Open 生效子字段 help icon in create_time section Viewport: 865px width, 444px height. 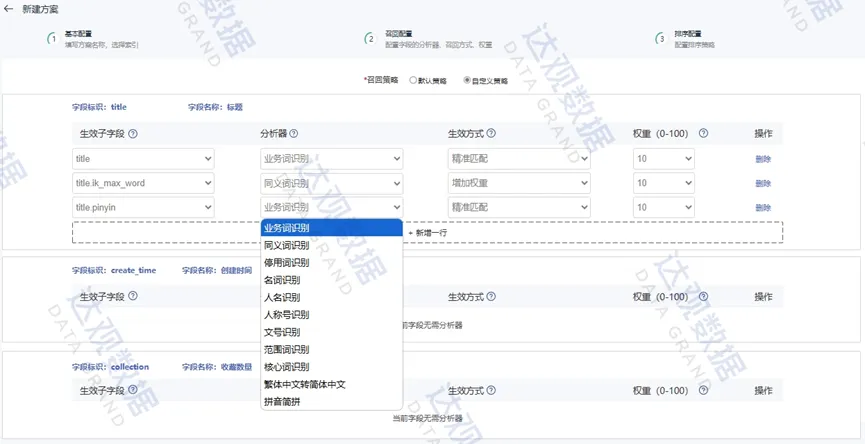click(x=132, y=296)
